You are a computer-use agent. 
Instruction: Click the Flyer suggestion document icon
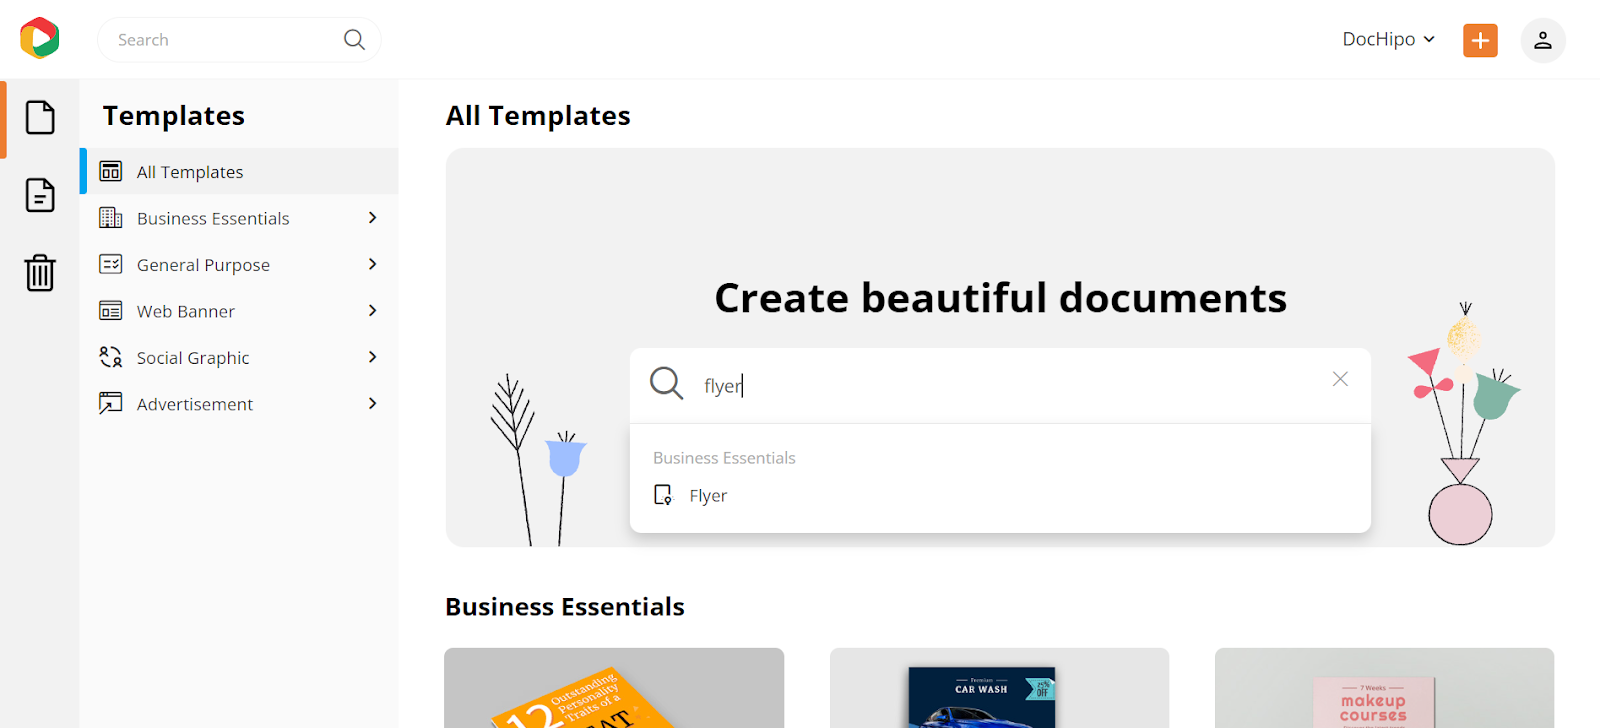(663, 495)
